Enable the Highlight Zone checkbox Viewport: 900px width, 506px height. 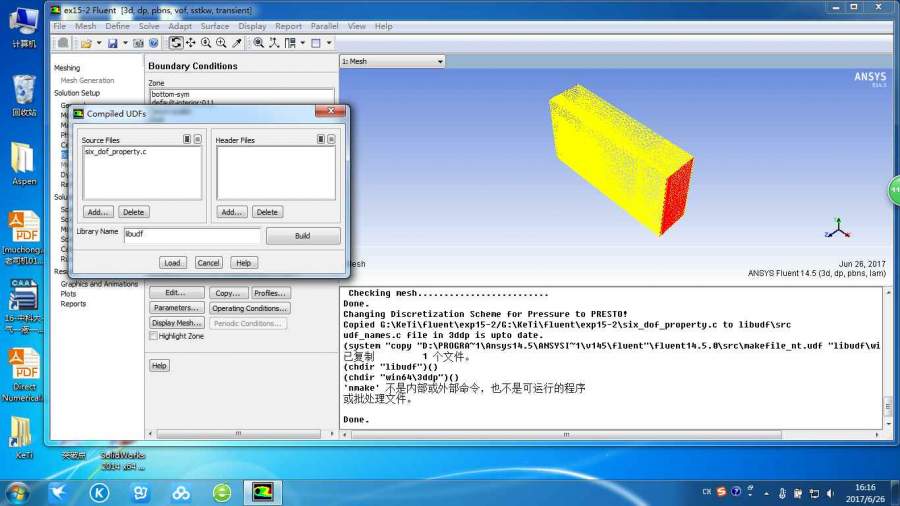tap(153, 336)
